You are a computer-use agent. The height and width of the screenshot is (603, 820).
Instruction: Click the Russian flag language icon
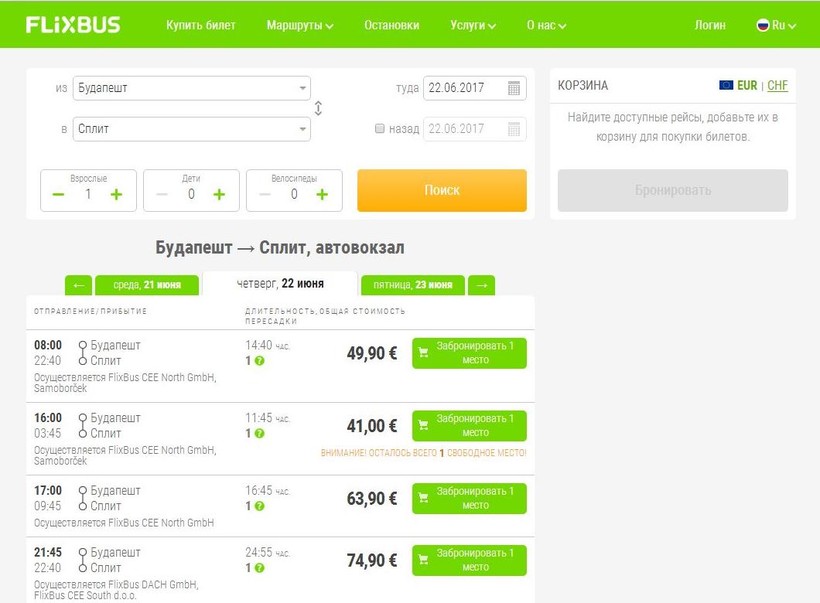[763, 25]
